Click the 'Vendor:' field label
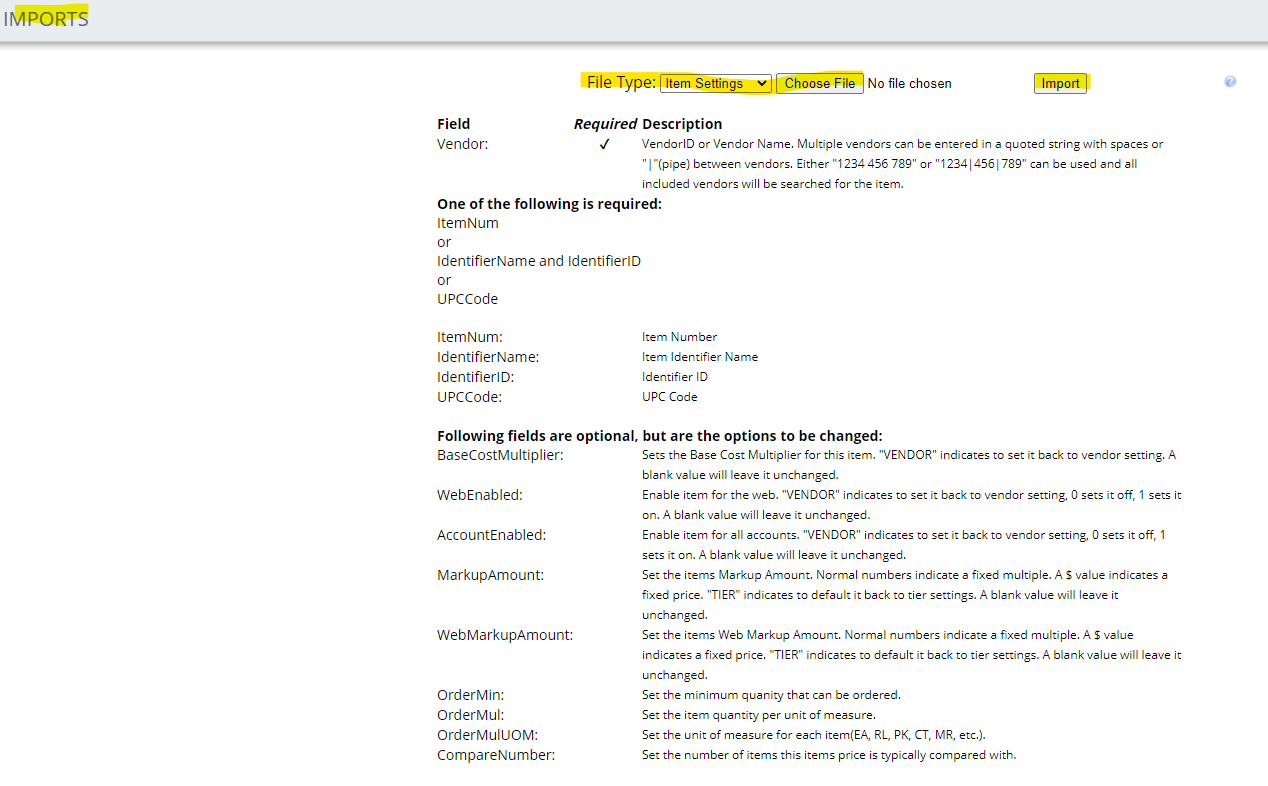 pos(462,144)
